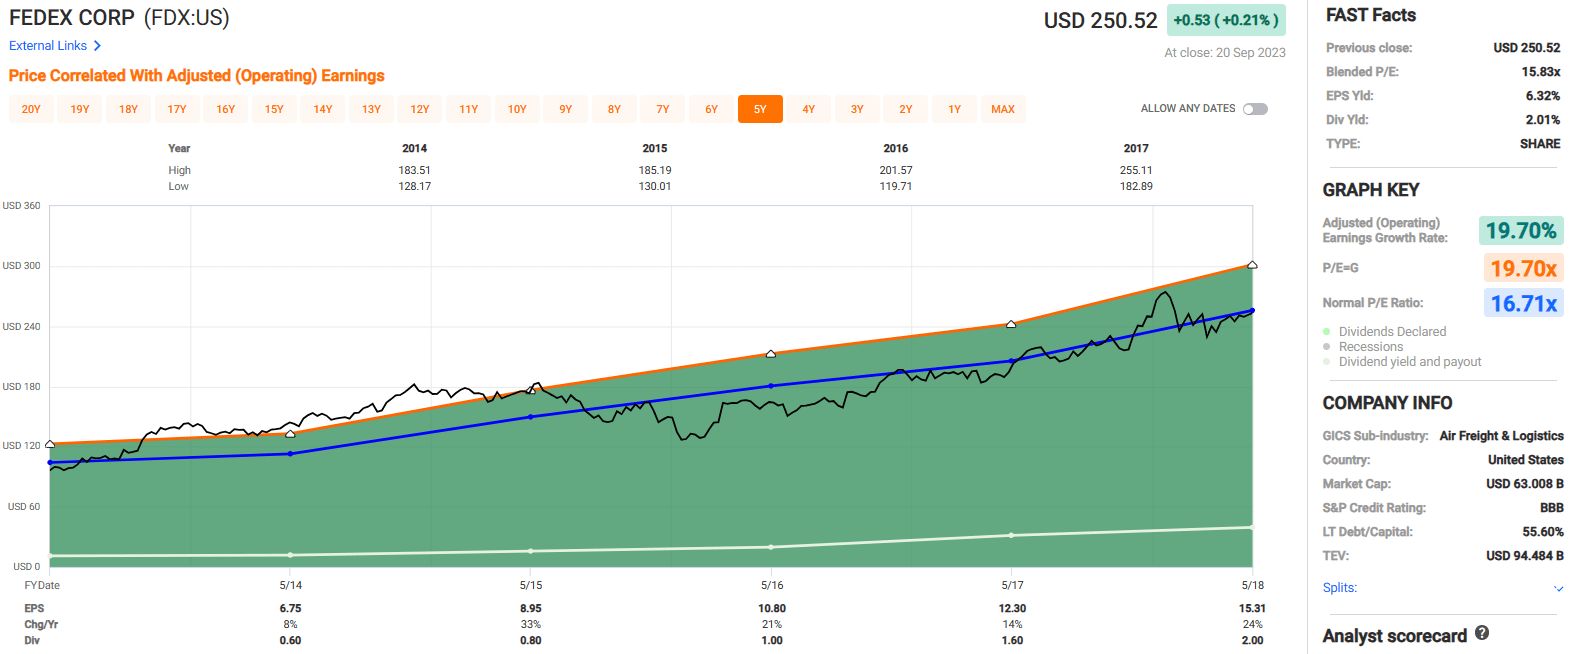Pick the 9Y time range

coord(566,109)
